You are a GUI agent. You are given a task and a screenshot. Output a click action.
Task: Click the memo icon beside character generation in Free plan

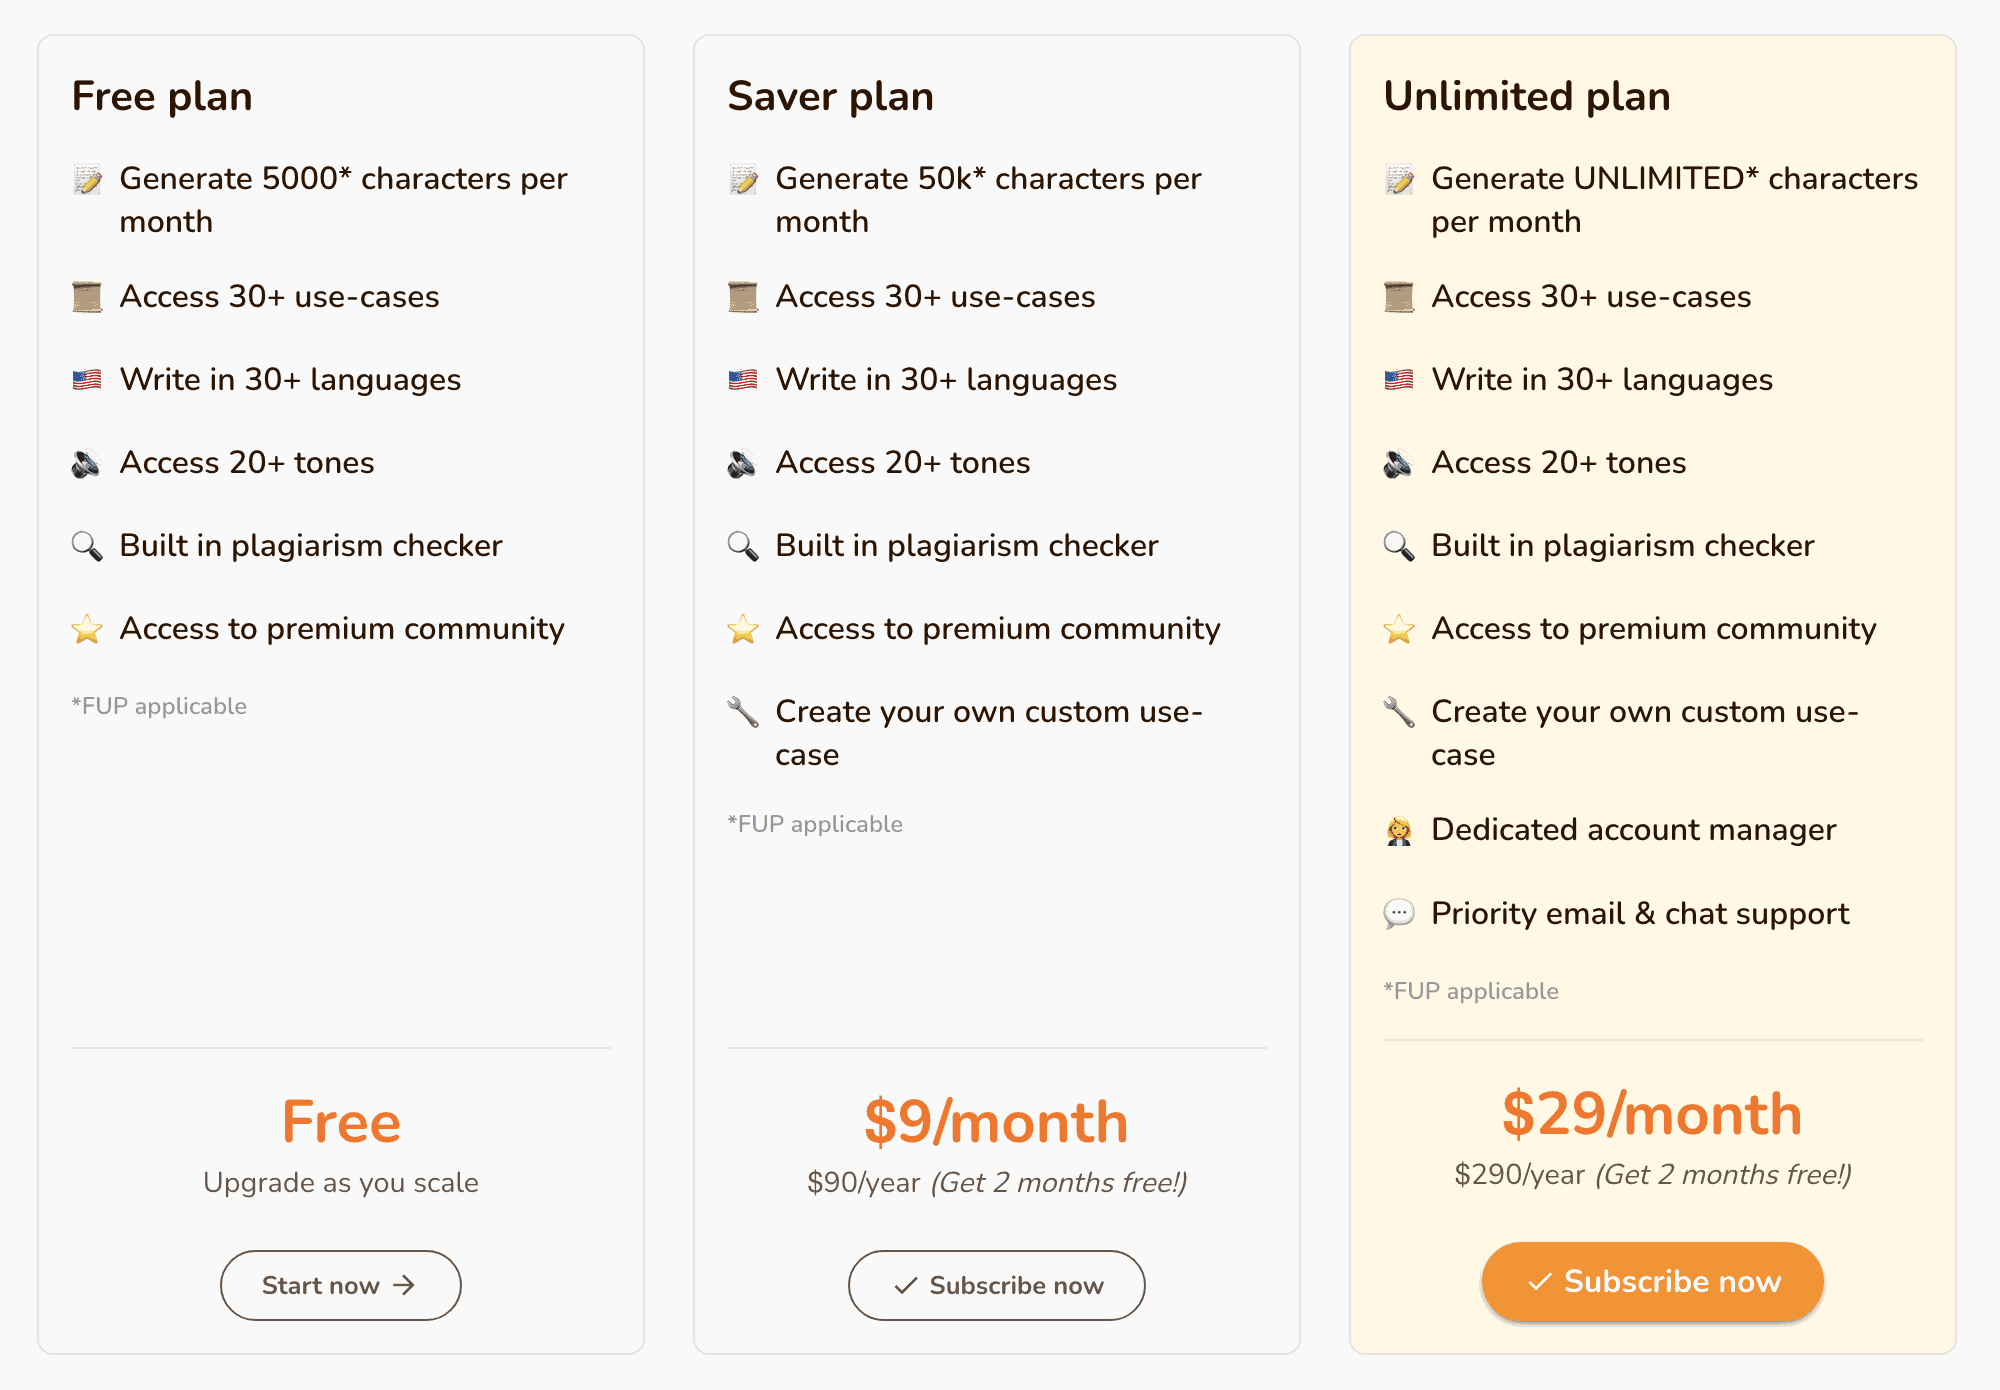(86, 180)
